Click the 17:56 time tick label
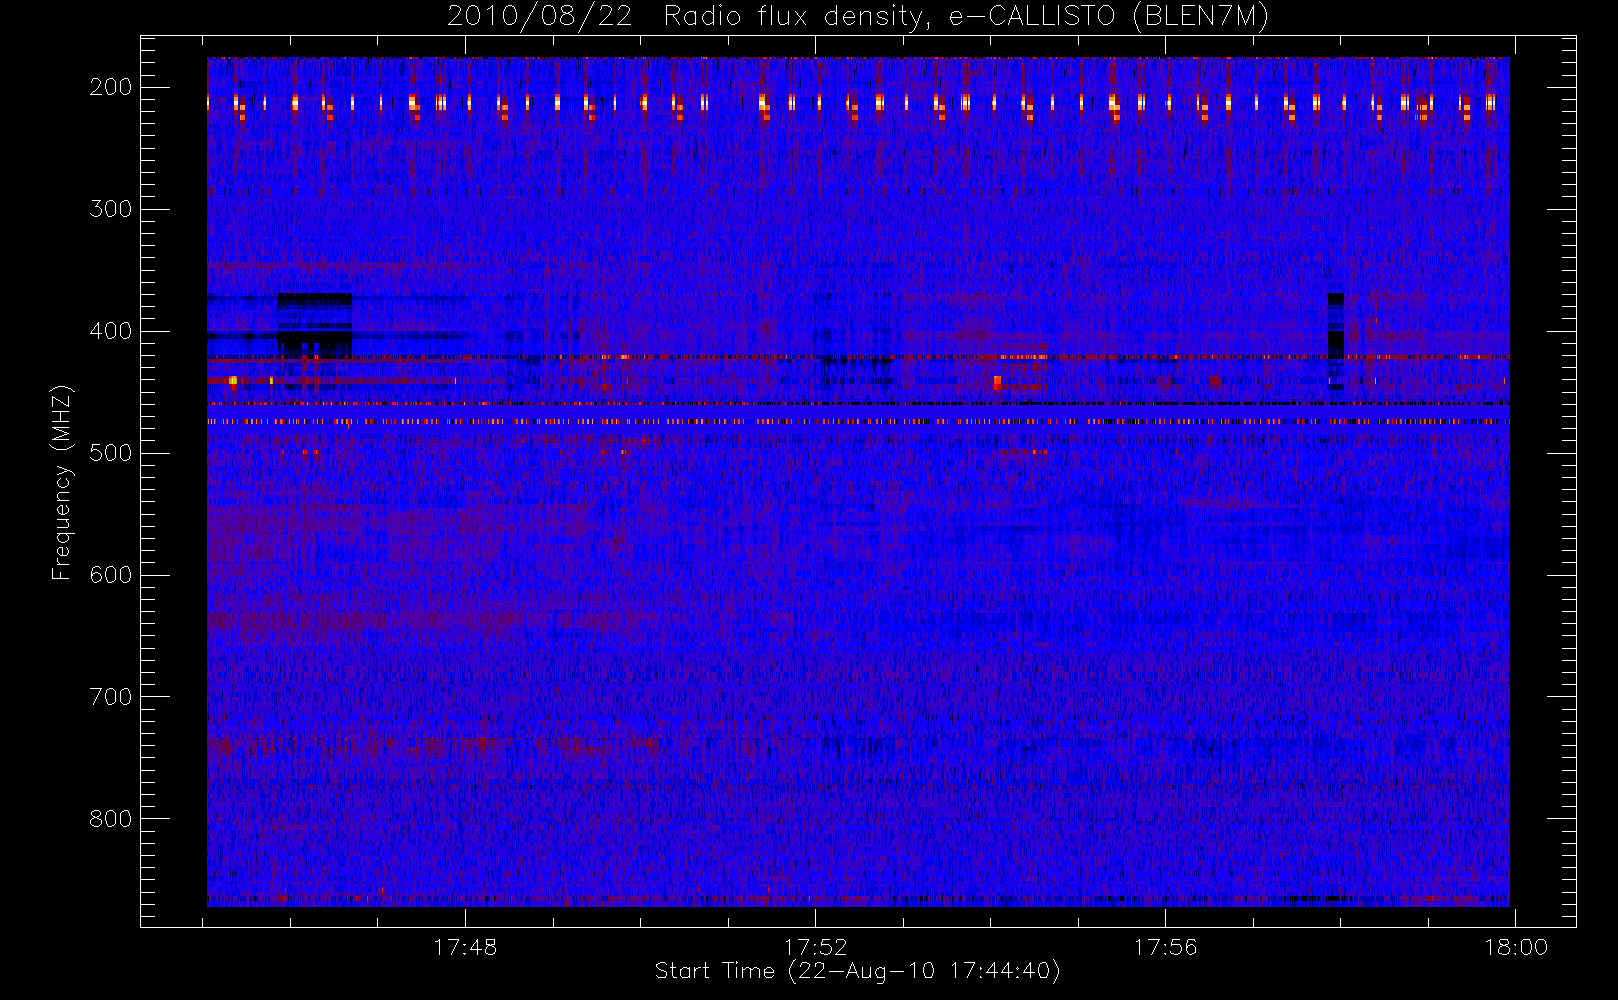Image resolution: width=1618 pixels, height=1000 pixels. (1165, 947)
